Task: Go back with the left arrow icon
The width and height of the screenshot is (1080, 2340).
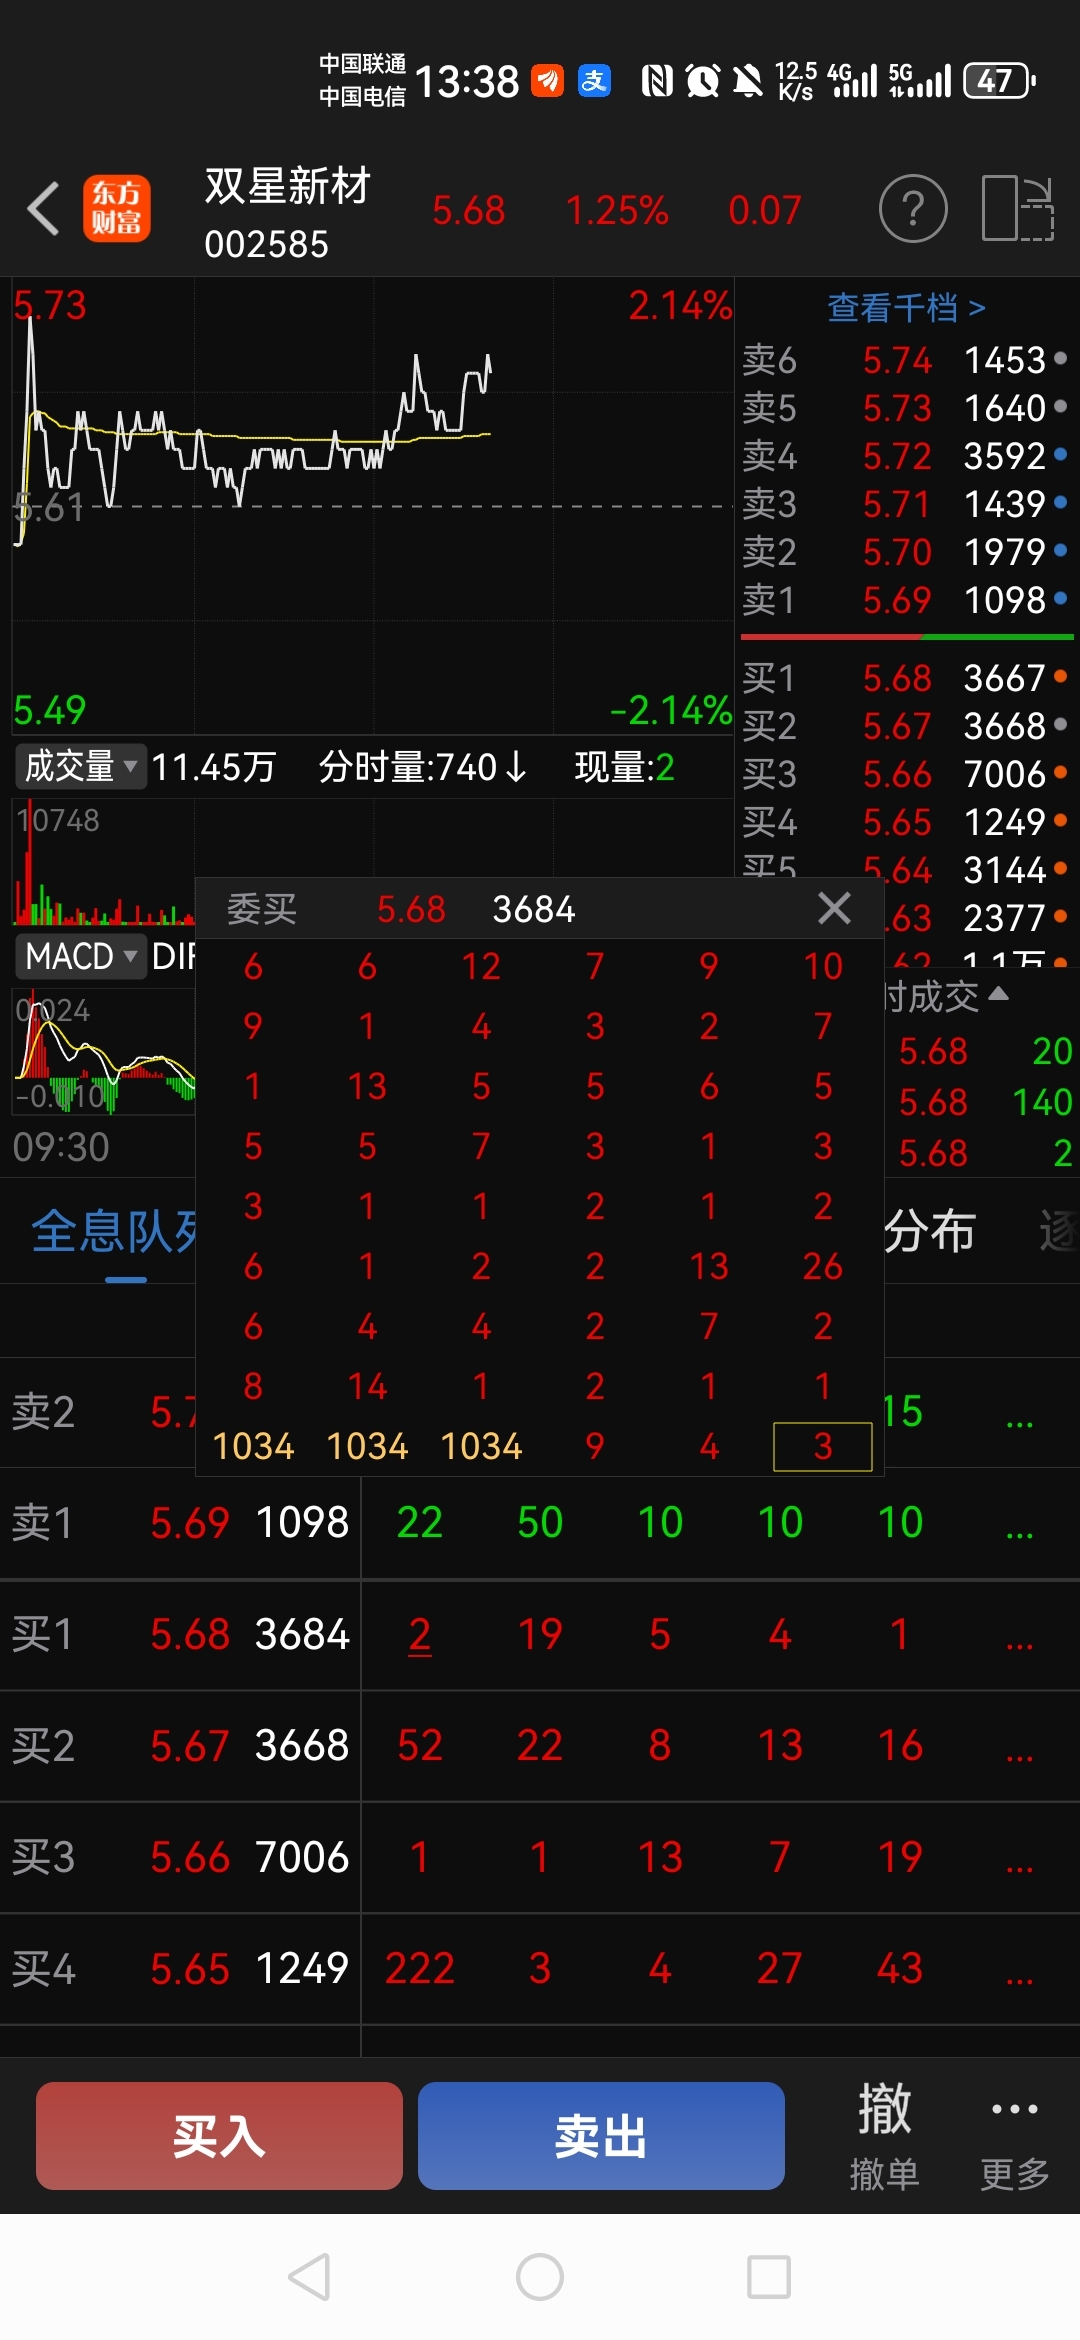Action: (x=44, y=209)
